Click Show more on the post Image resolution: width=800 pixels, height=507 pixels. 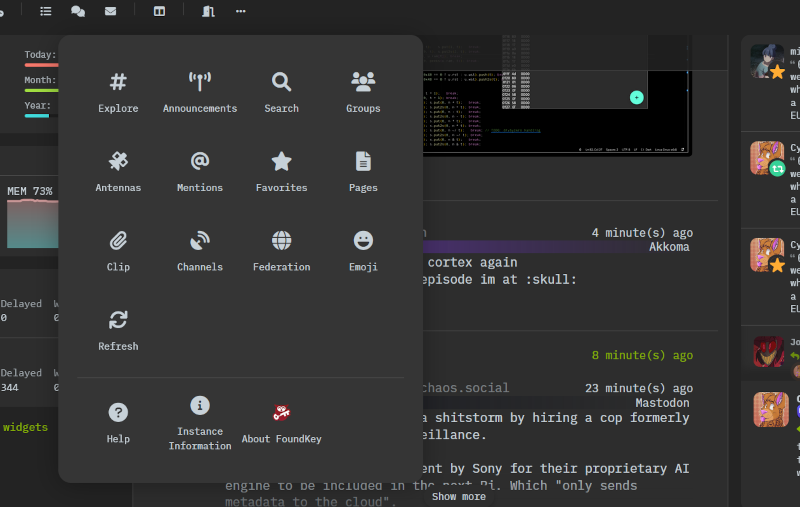458,497
